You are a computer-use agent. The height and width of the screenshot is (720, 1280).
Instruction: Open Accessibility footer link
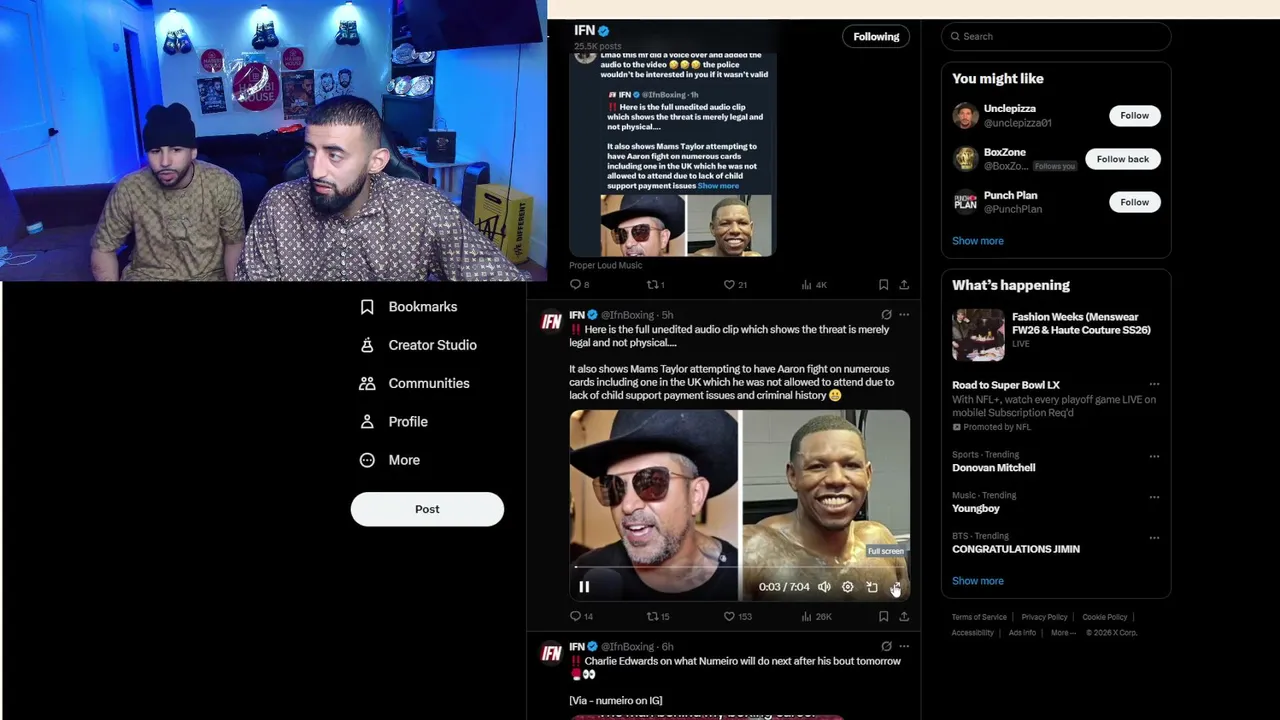pyautogui.click(x=973, y=633)
